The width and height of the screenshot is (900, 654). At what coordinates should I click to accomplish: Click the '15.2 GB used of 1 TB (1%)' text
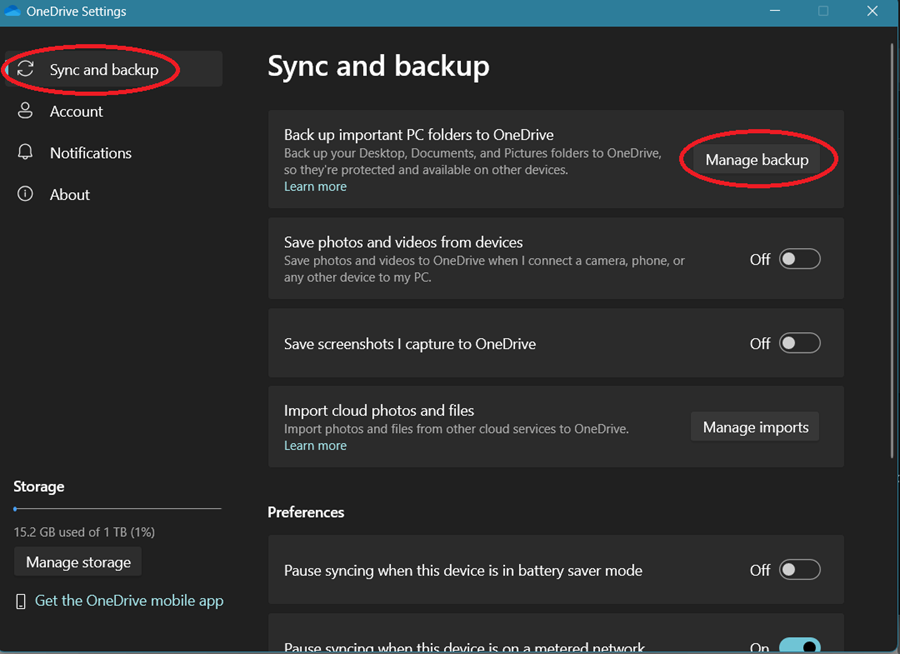coord(84,532)
